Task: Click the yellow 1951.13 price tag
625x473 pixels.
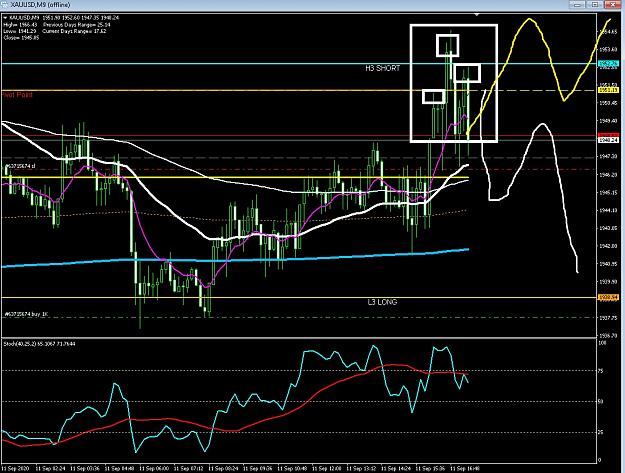Action: pyautogui.click(x=608, y=90)
